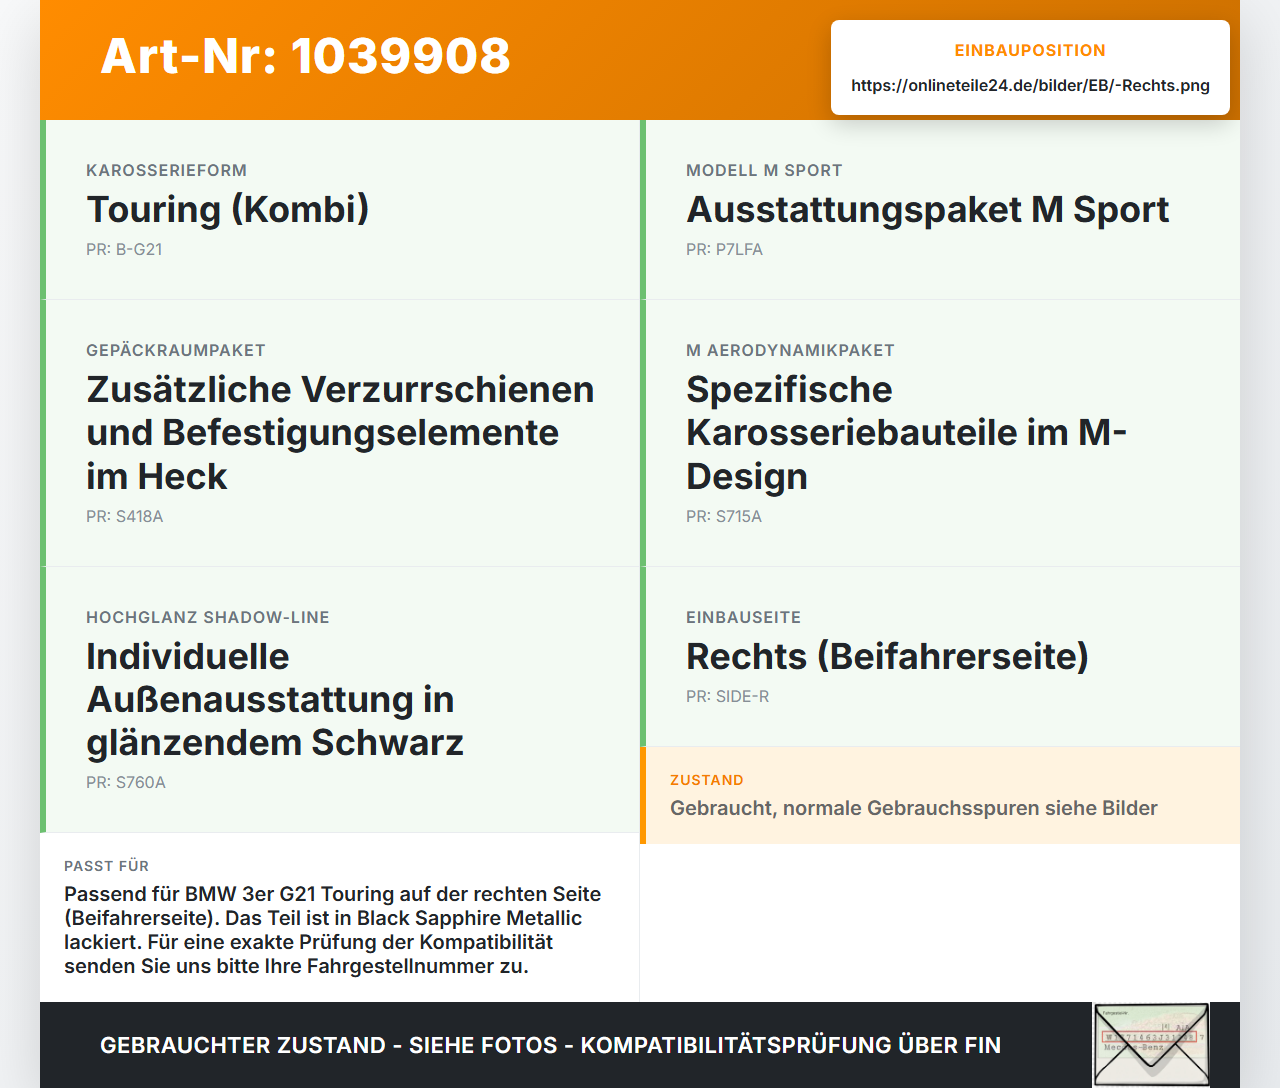Click the Einbauposition label
Screen dimensions: 1280x1089
(1030, 51)
